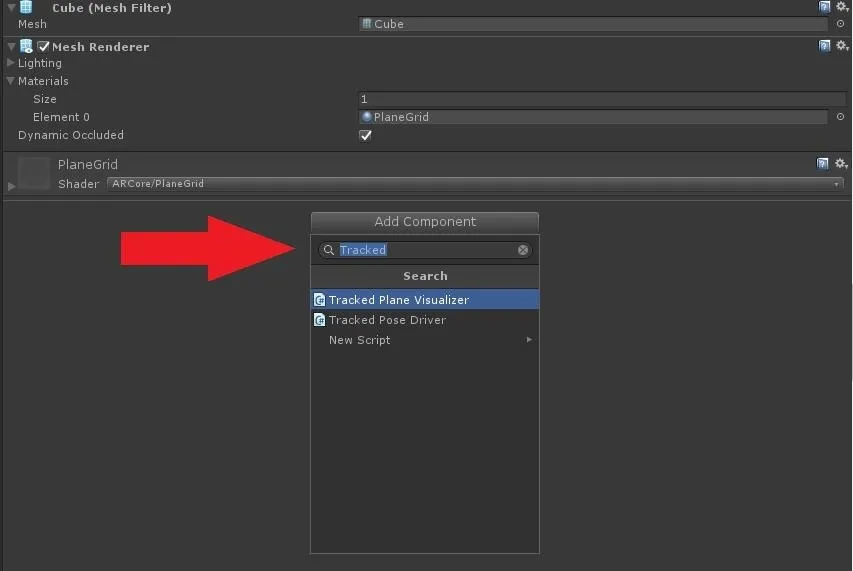Viewport: 853px width, 571px height.
Task: Select Tracked Pose Driver component
Action: (425, 320)
